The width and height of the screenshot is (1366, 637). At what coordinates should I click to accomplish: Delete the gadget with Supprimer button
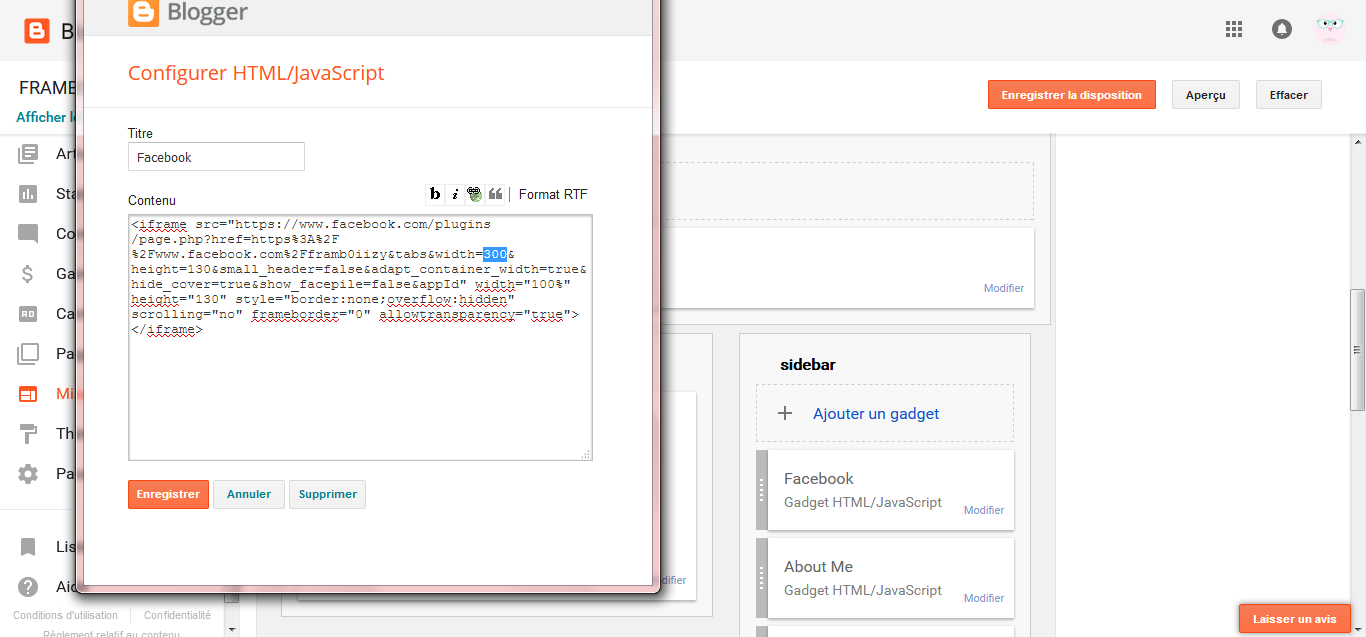click(327, 494)
